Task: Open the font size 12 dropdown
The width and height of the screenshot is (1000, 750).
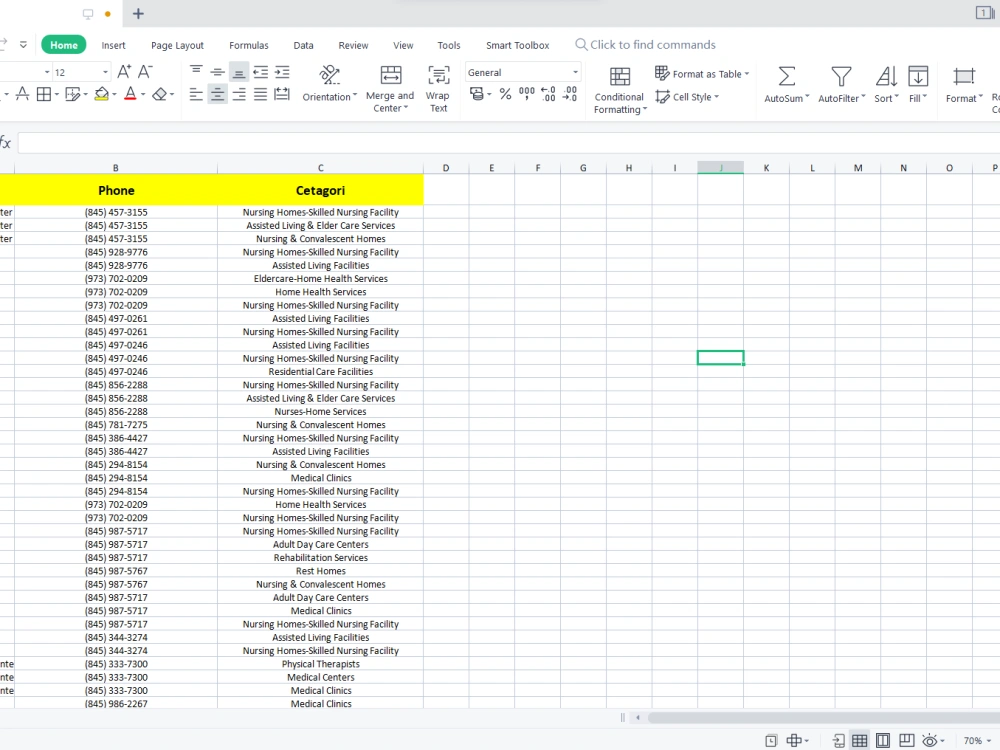Action: [105, 72]
